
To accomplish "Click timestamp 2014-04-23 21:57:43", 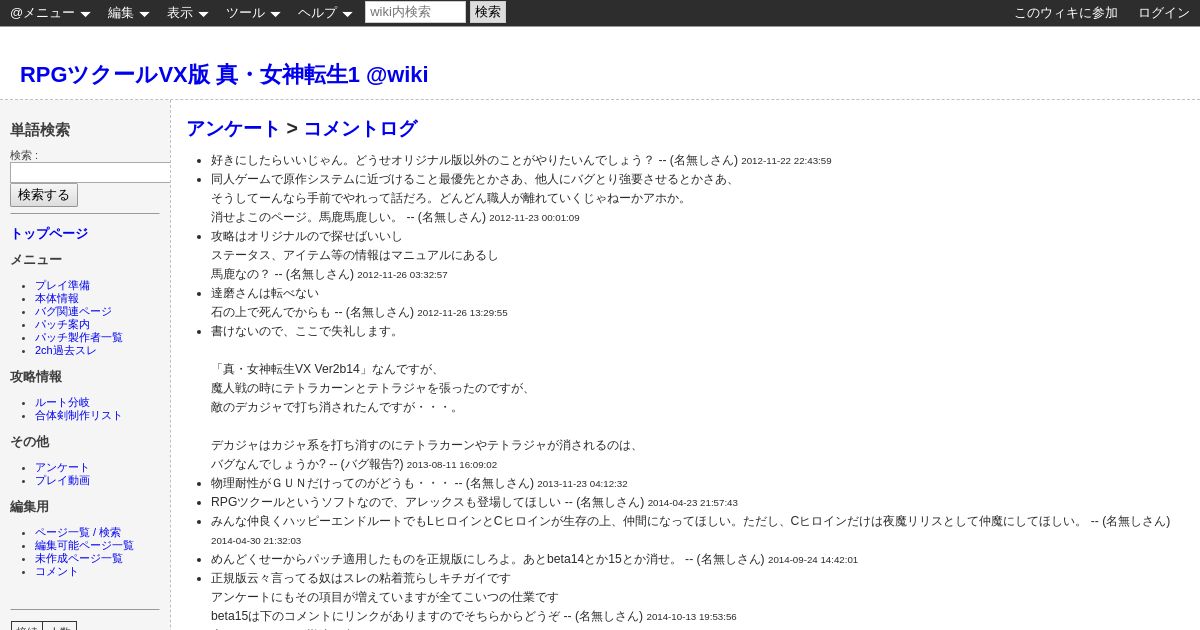I will (x=692, y=503).
